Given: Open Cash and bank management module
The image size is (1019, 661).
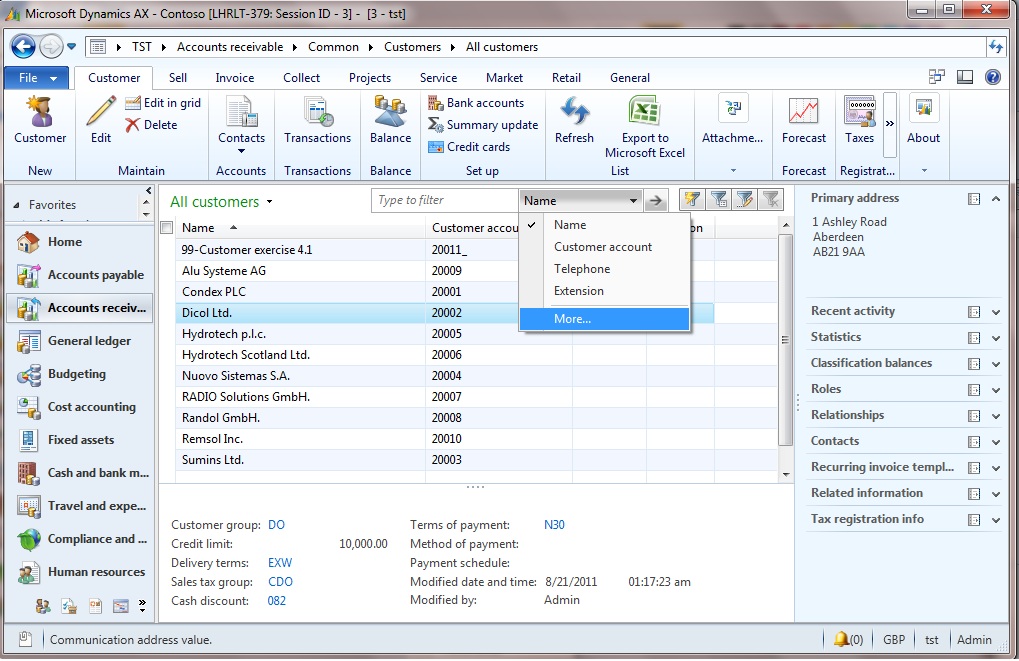Looking at the screenshot, I should point(81,473).
